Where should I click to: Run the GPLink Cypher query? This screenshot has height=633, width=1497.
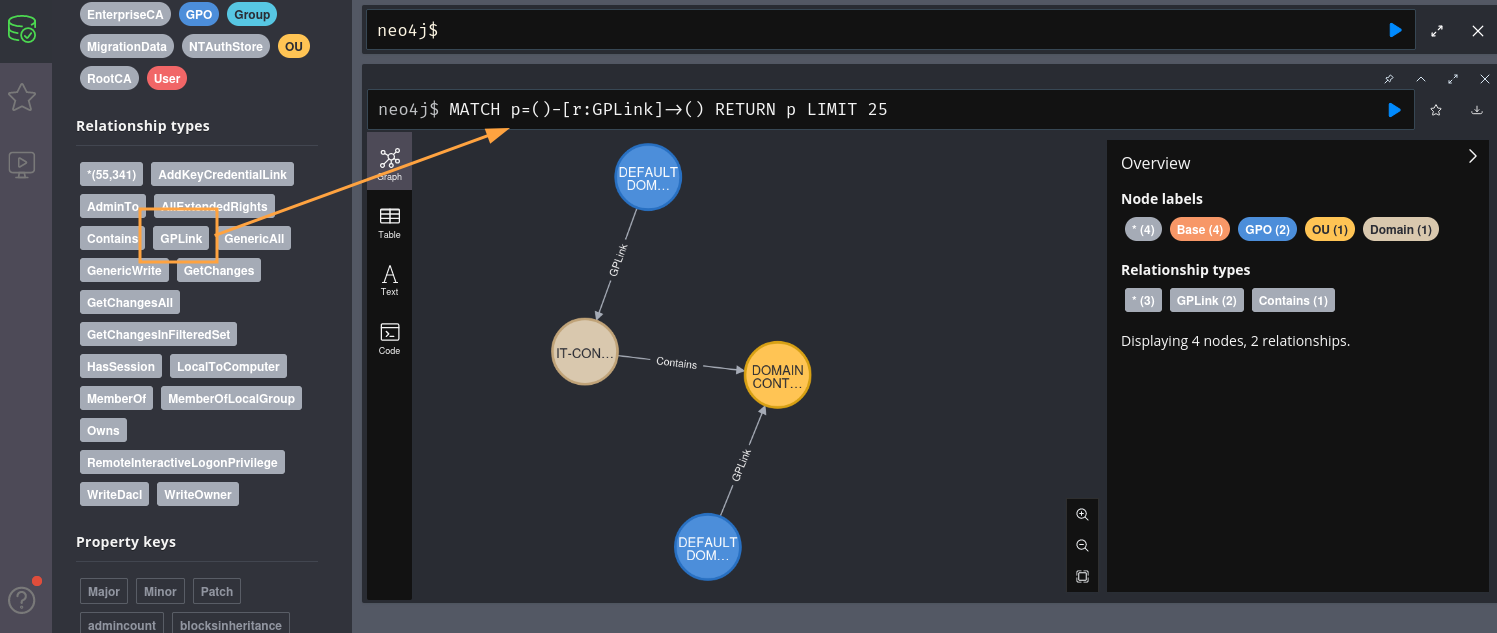1394,110
